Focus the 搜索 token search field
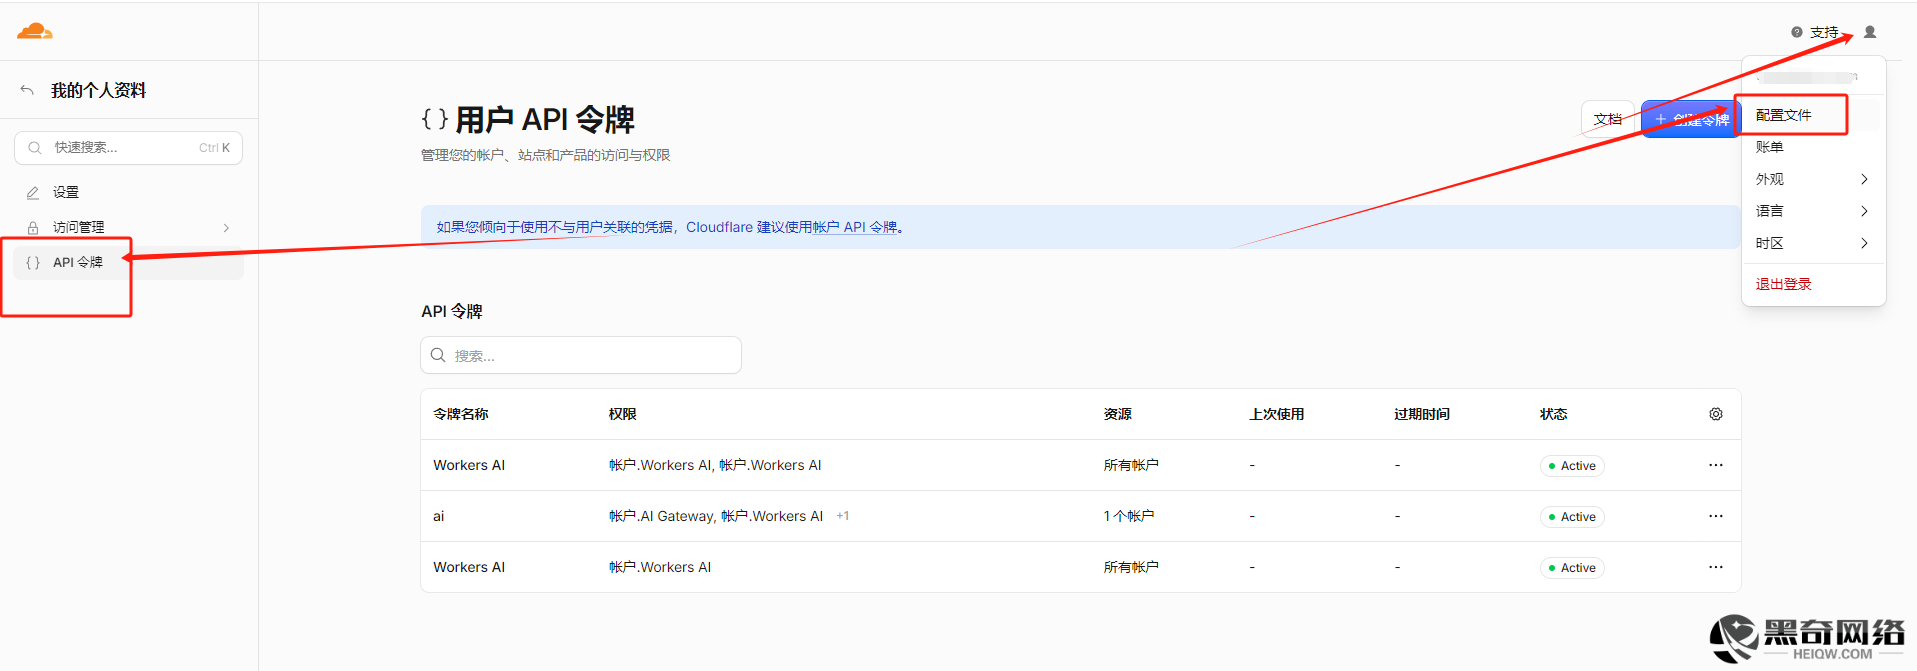Image resolution: width=1917 pixels, height=671 pixels. (x=581, y=355)
